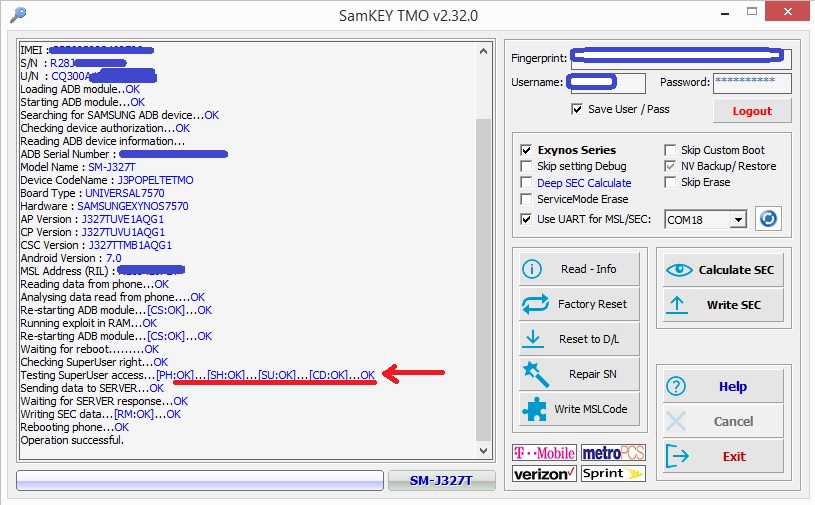Click the Calculate SEC button
The width and height of the screenshot is (815, 505).
[x=723, y=270]
